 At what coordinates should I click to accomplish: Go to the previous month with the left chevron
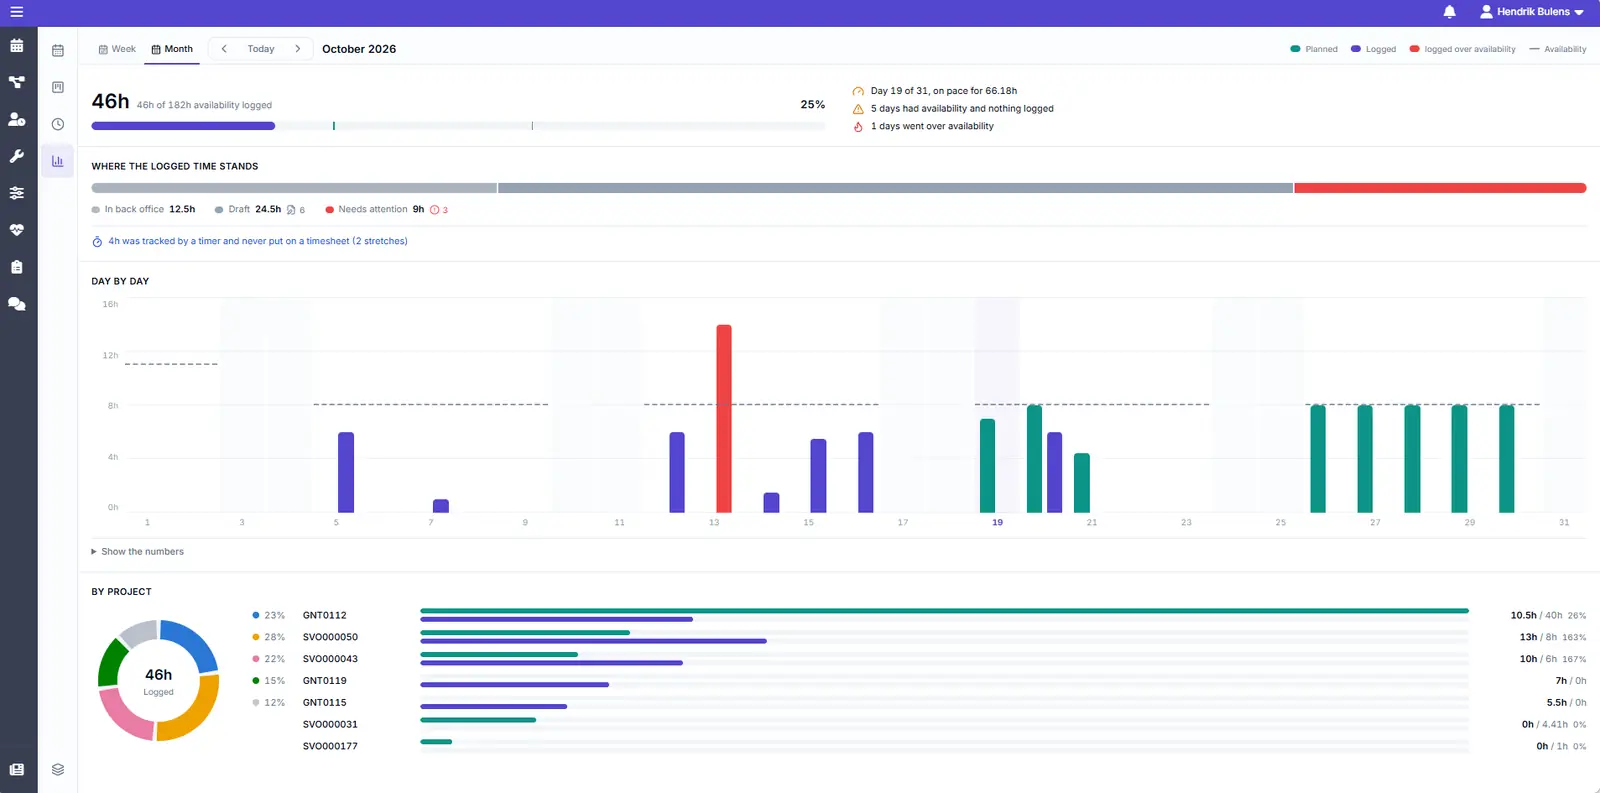pyautogui.click(x=224, y=49)
